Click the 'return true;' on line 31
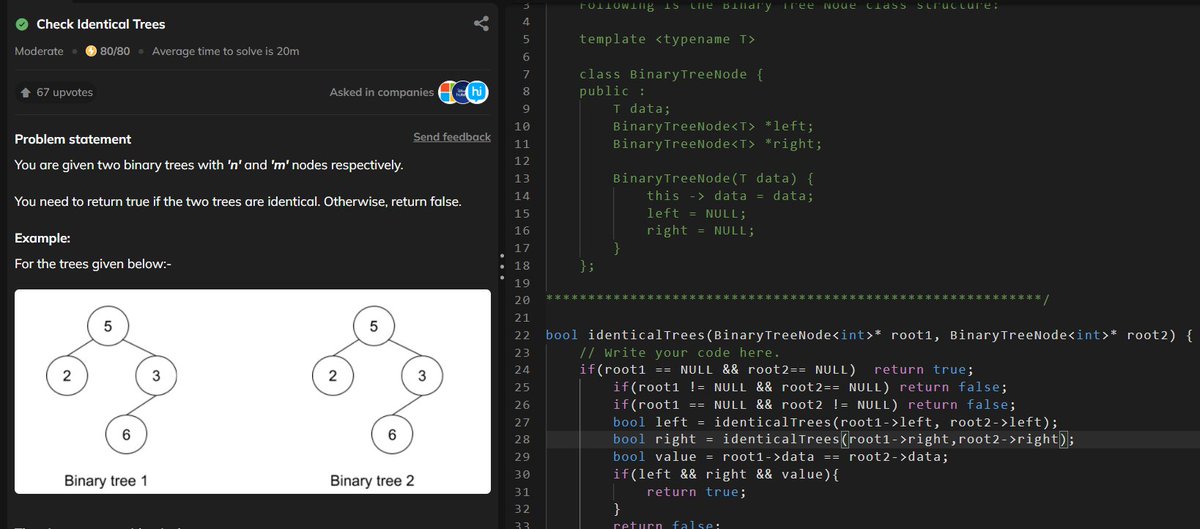The height and width of the screenshot is (529, 1200). pyautogui.click(x=696, y=491)
